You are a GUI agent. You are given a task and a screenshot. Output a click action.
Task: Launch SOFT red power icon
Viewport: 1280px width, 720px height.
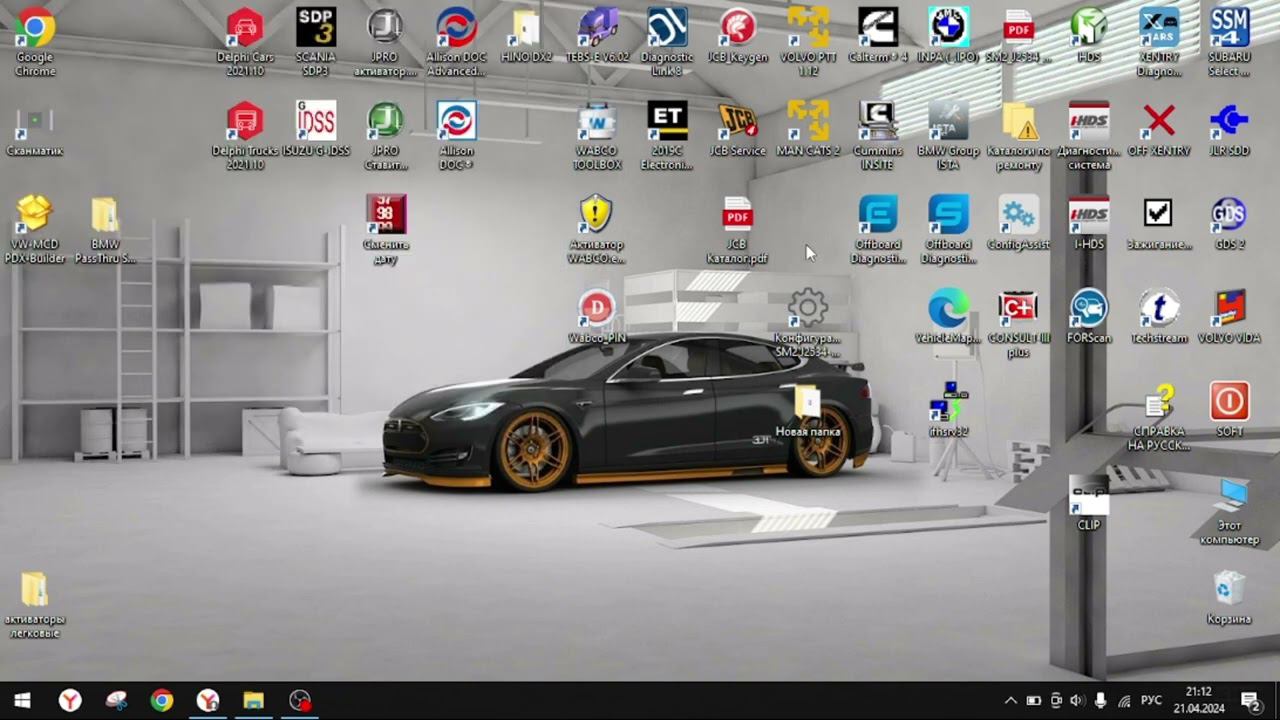1229,410
